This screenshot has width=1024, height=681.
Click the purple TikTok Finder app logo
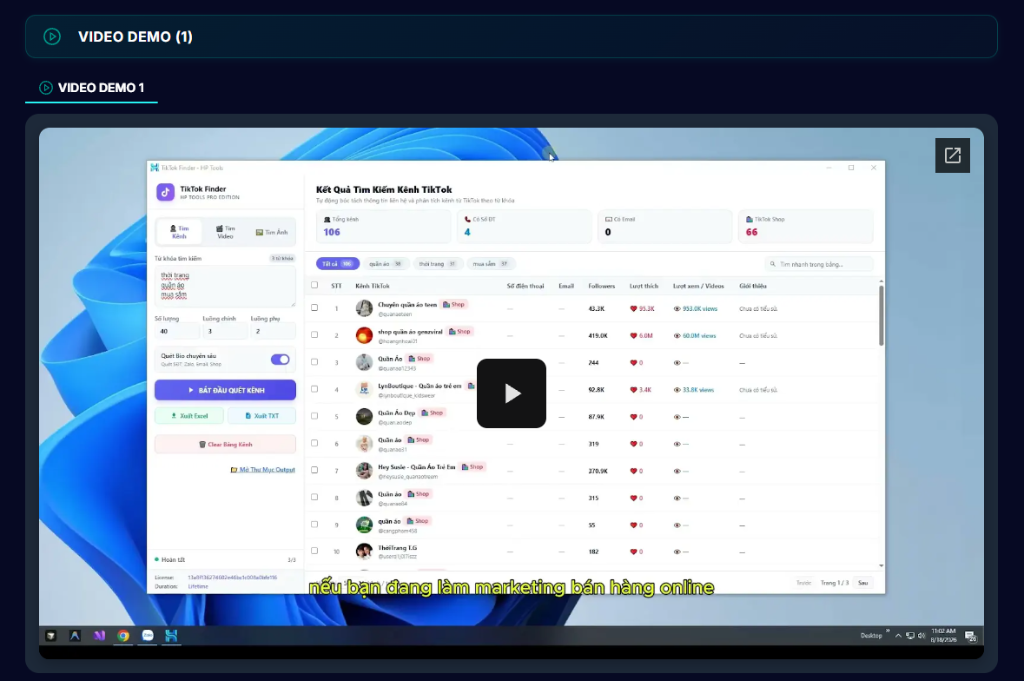[165, 192]
